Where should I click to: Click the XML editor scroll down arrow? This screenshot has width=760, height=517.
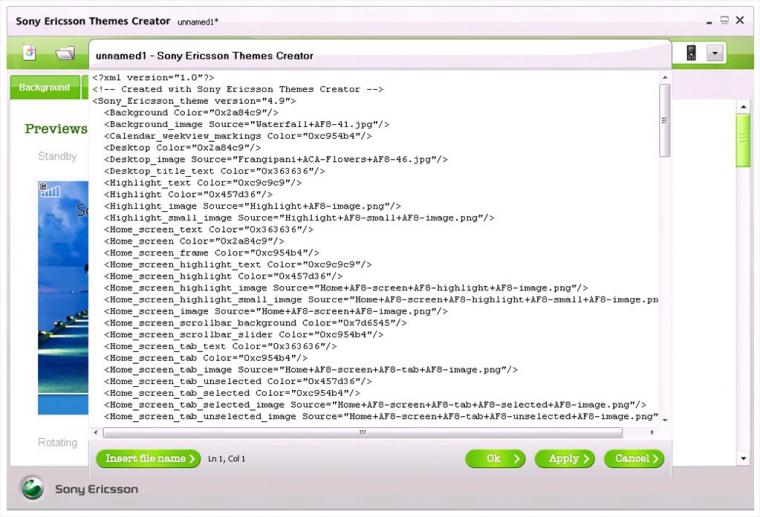(x=665, y=420)
